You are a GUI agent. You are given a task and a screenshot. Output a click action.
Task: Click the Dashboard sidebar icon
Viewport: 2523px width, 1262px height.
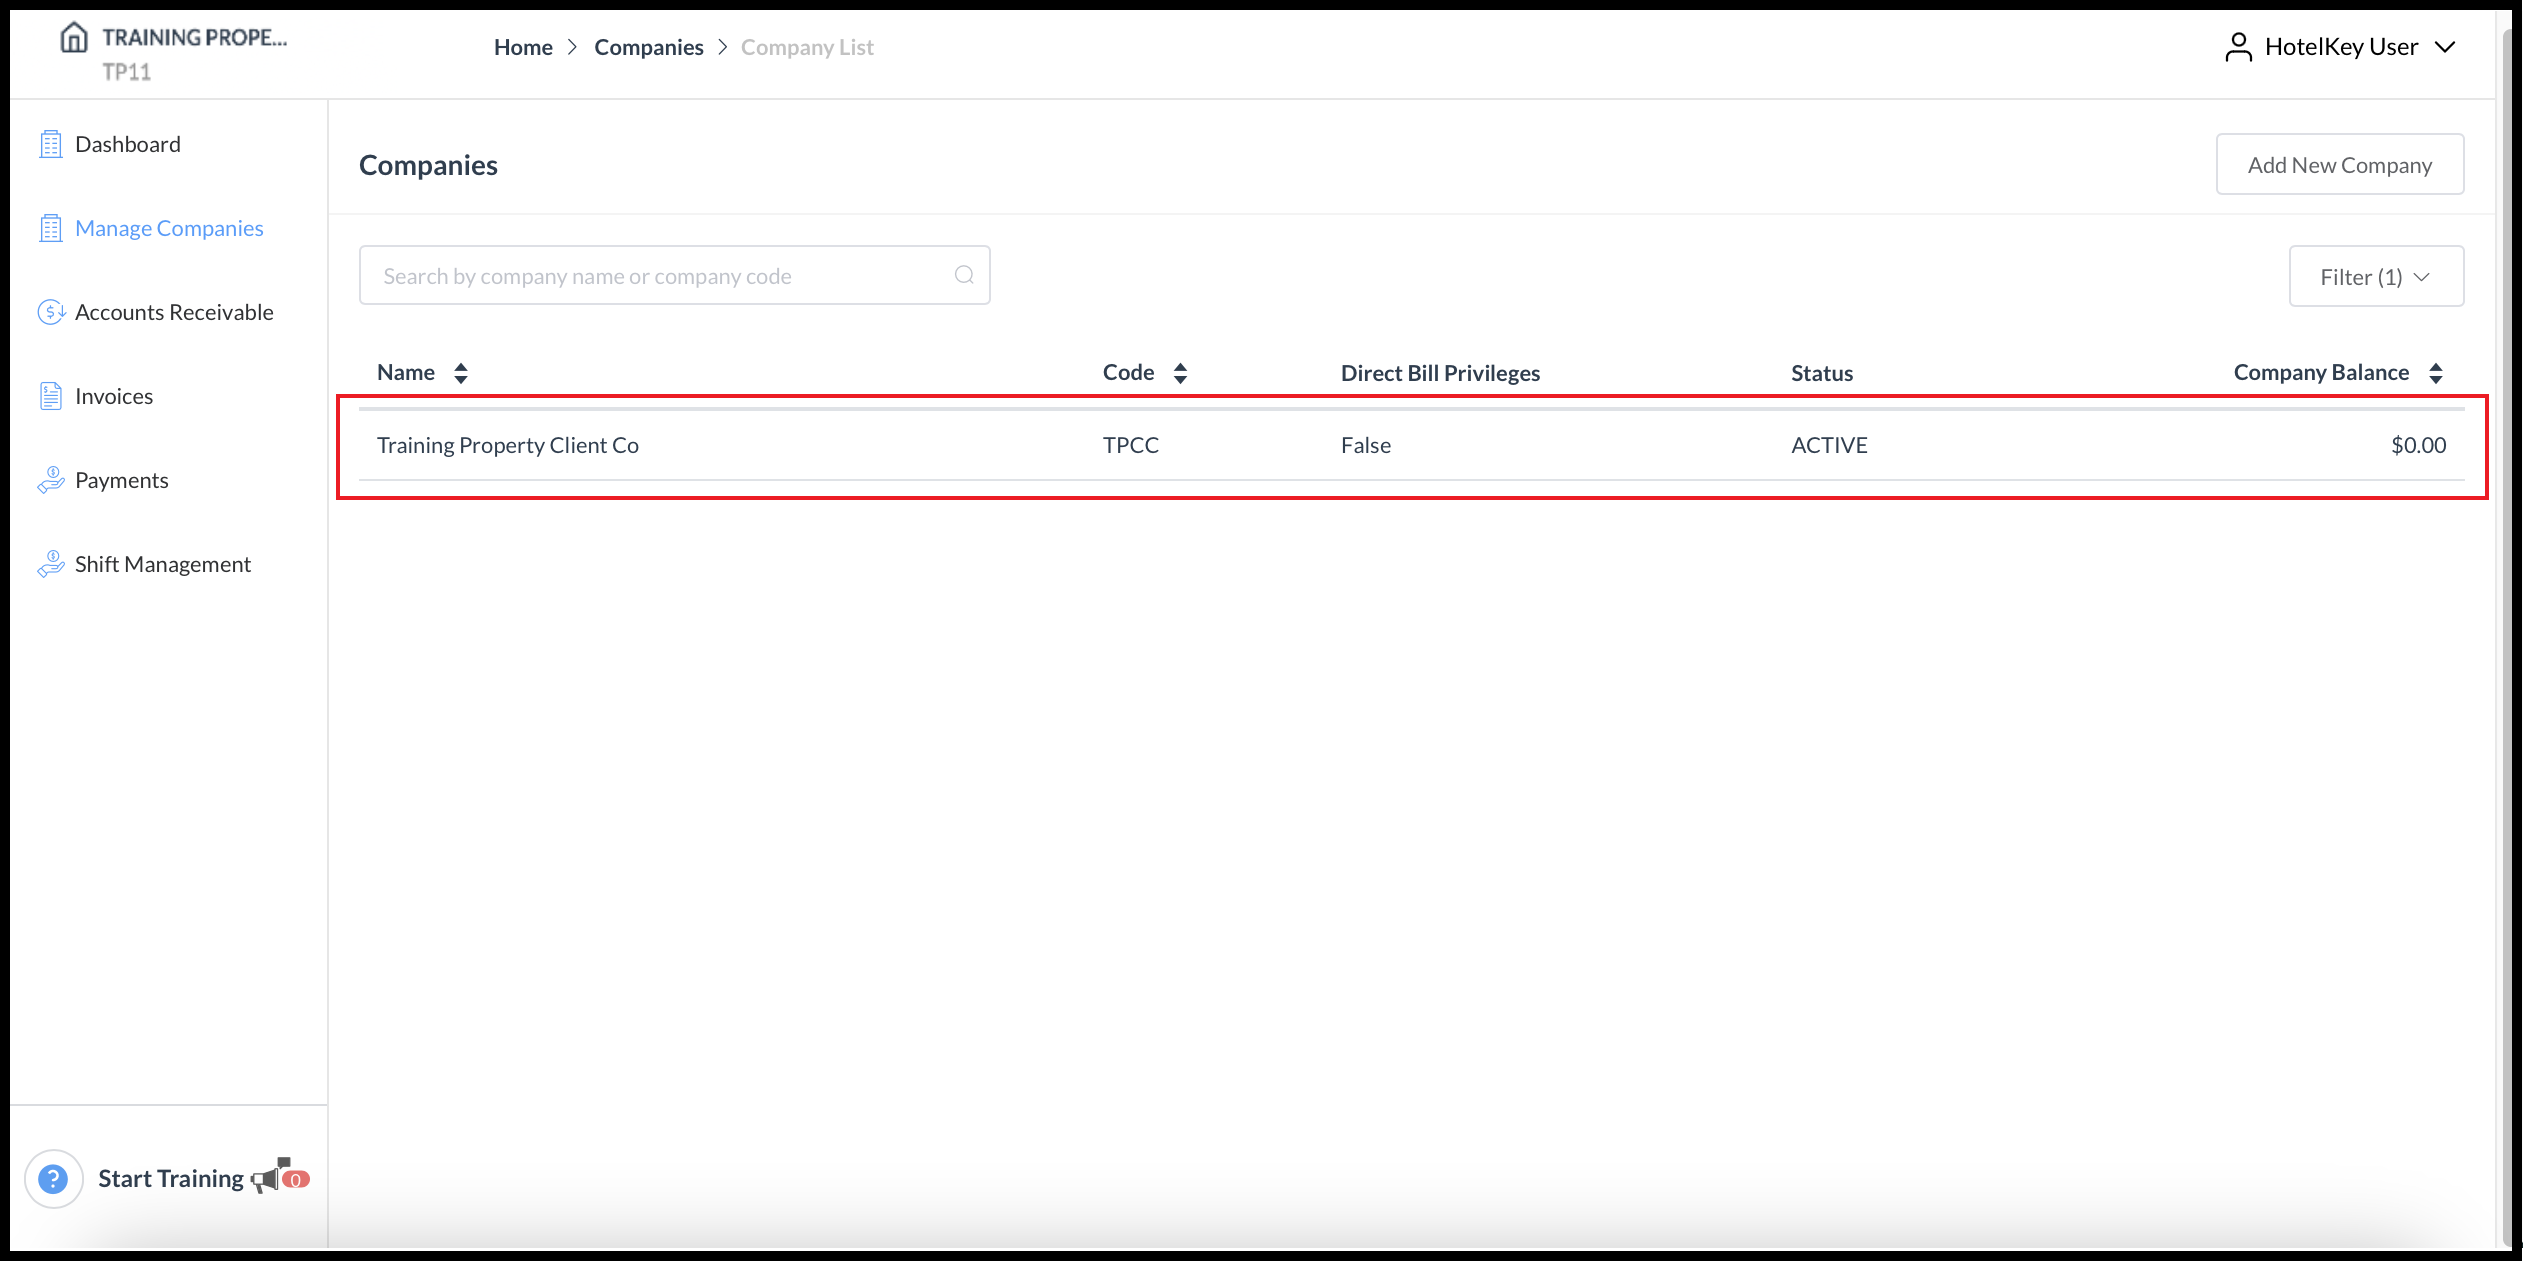50,145
